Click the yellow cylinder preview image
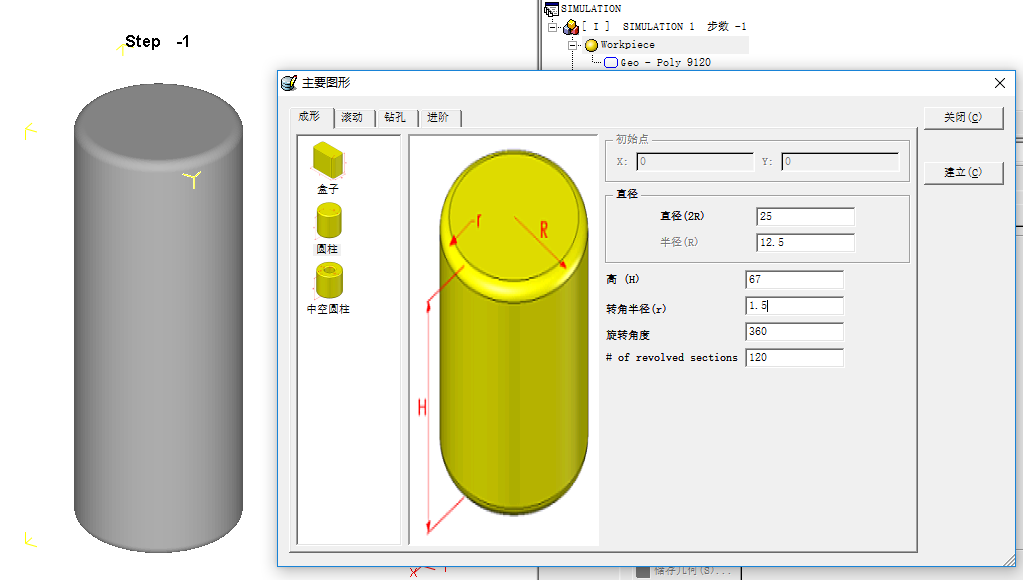Image resolution: width=1023 pixels, height=580 pixels. (514, 333)
